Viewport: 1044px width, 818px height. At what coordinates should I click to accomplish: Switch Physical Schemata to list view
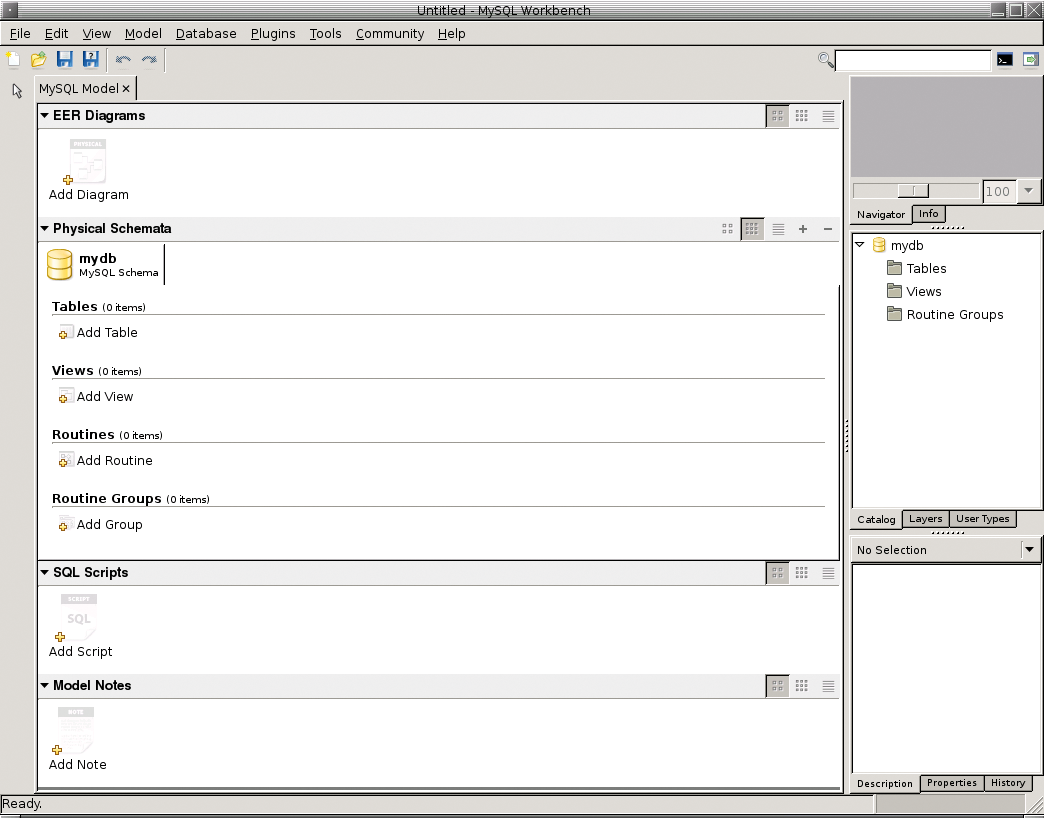(778, 229)
